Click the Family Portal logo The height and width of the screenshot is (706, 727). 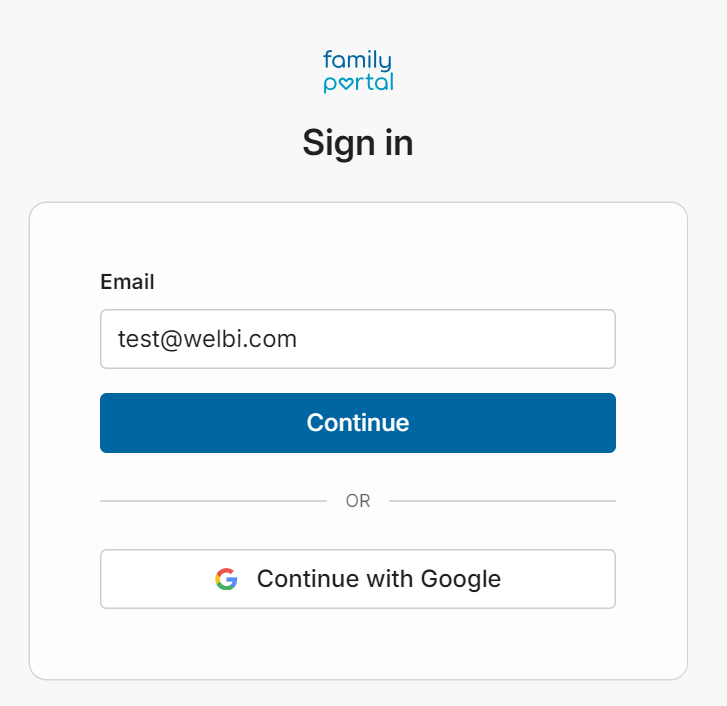pos(358,72)
